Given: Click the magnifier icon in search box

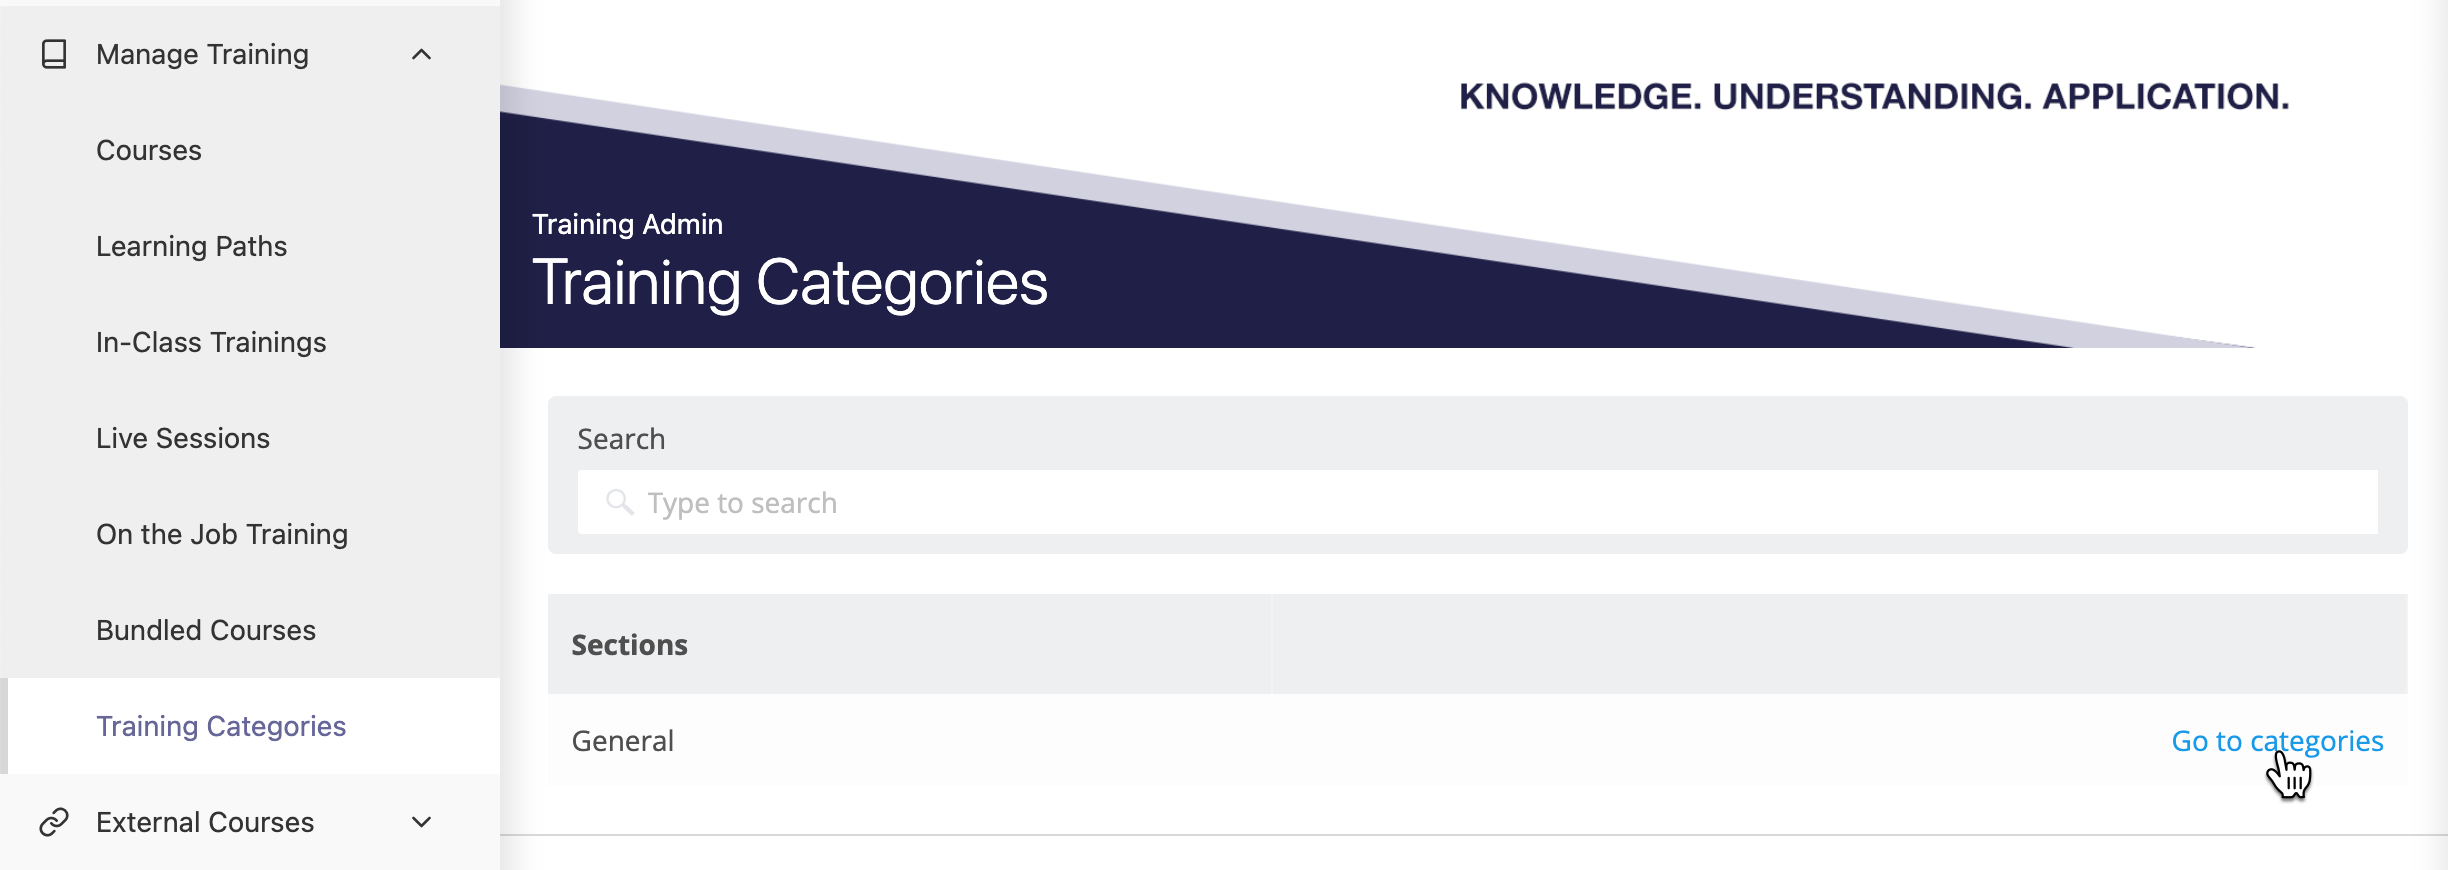Looking at the screenshot, I should [x=620, y=502].
